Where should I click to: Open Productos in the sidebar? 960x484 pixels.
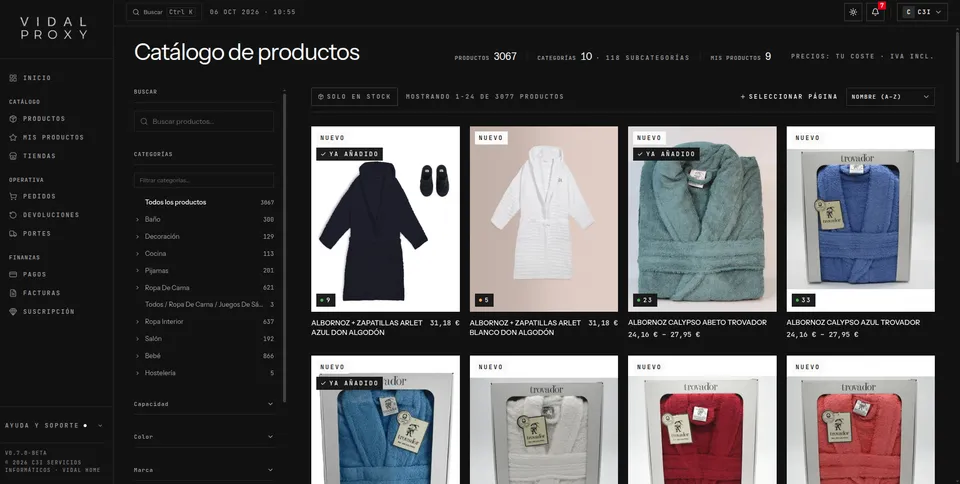click(43, 119)
